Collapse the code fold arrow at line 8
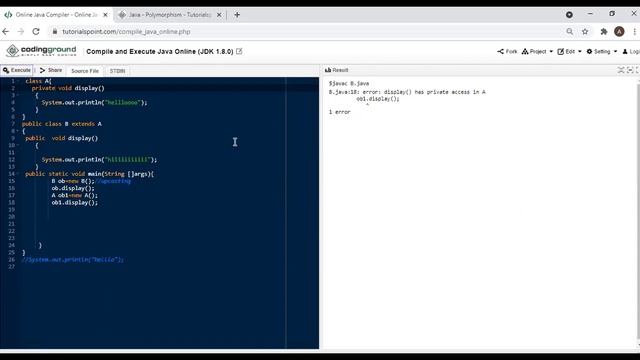 (x=18, y=131)
